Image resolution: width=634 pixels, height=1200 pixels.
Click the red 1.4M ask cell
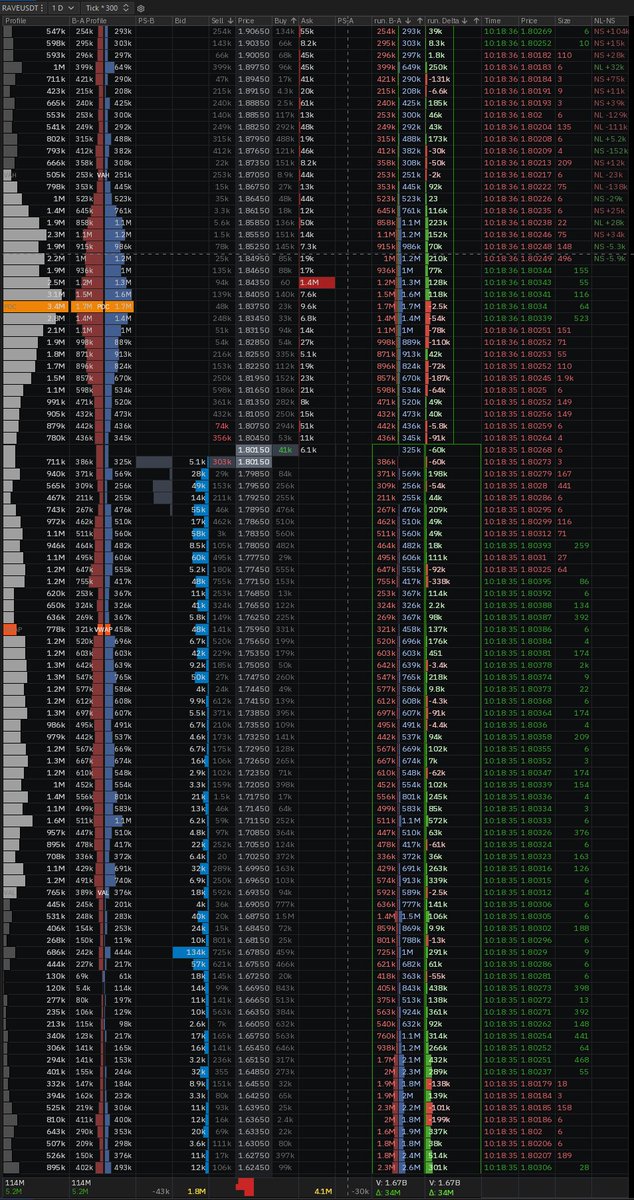coord(317,283)
